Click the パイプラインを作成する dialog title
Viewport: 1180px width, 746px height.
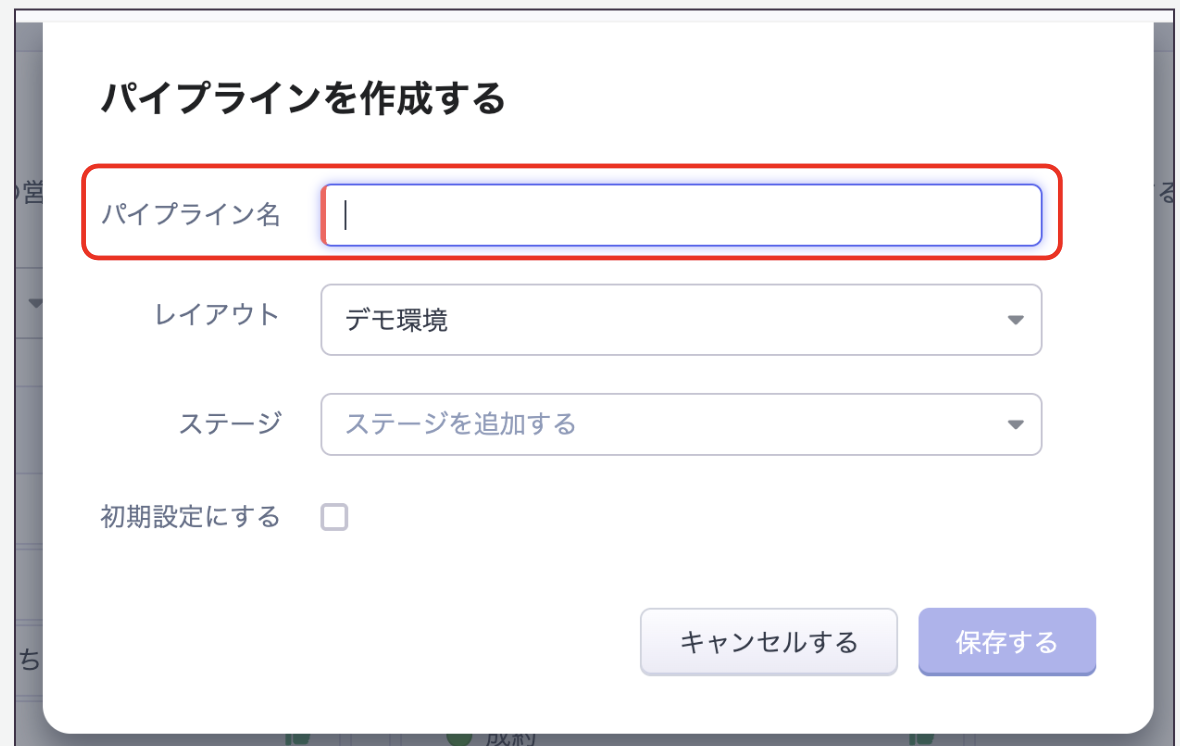(x=302, y=99)
